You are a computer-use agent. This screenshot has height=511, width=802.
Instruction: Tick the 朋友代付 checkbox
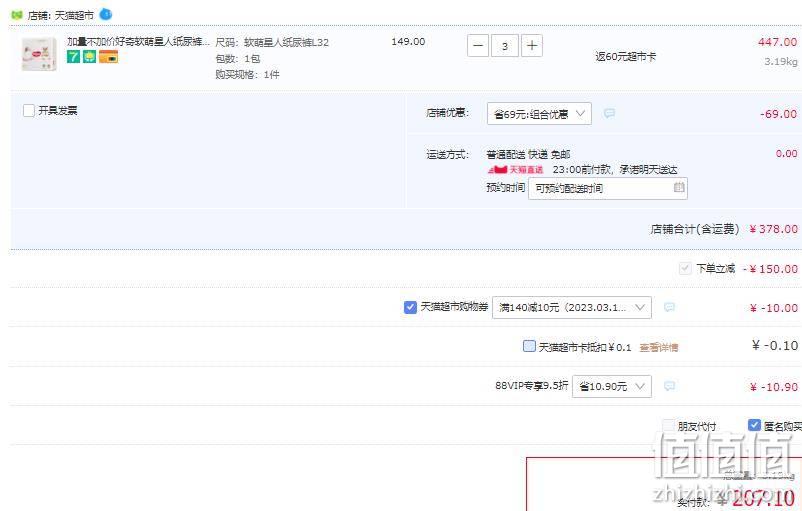tap(669, 425)
